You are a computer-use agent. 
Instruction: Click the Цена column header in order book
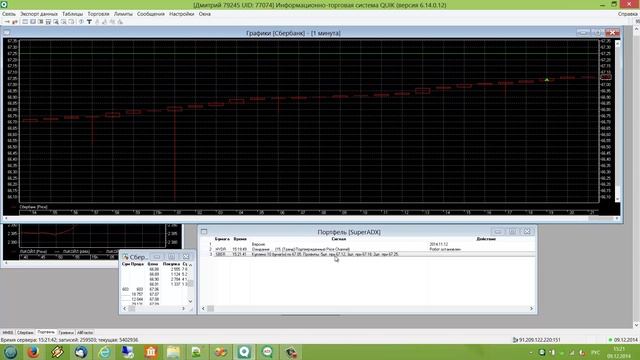click(x=153, y=264)
